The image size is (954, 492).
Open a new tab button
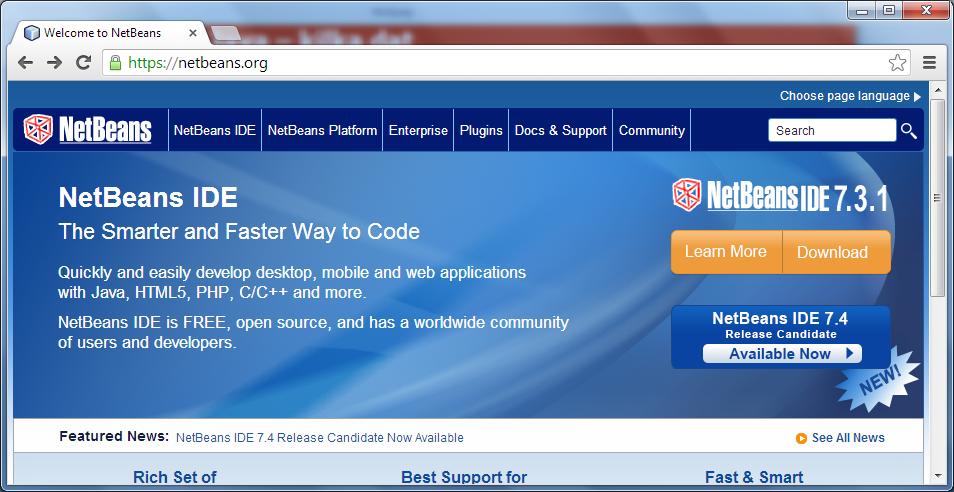pyautogui.click(x=225, y=33)
